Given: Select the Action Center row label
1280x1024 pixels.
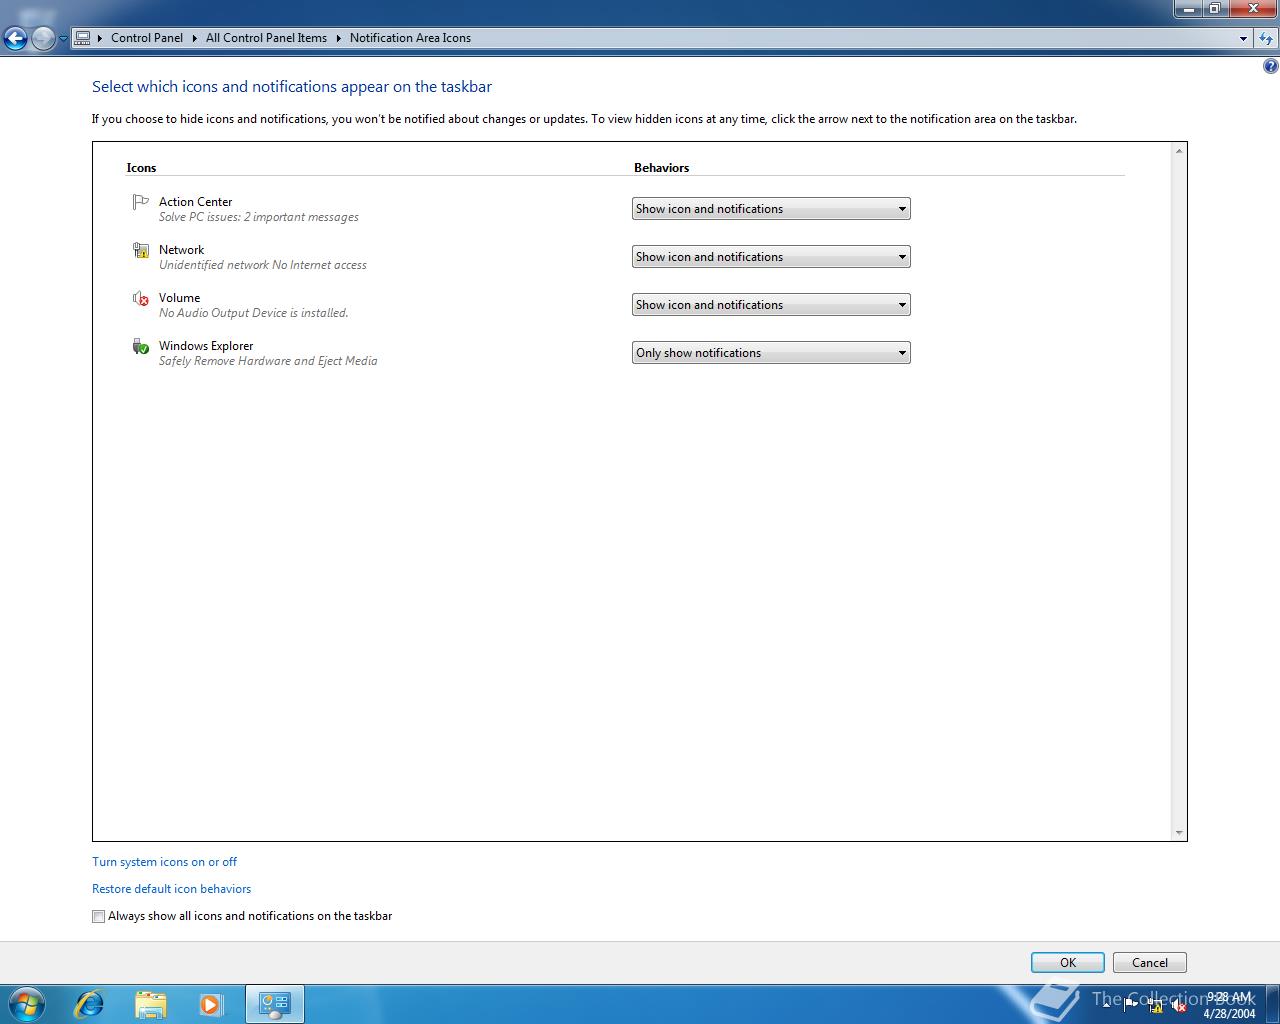Looking at the screenshot, I should point(195,202).
